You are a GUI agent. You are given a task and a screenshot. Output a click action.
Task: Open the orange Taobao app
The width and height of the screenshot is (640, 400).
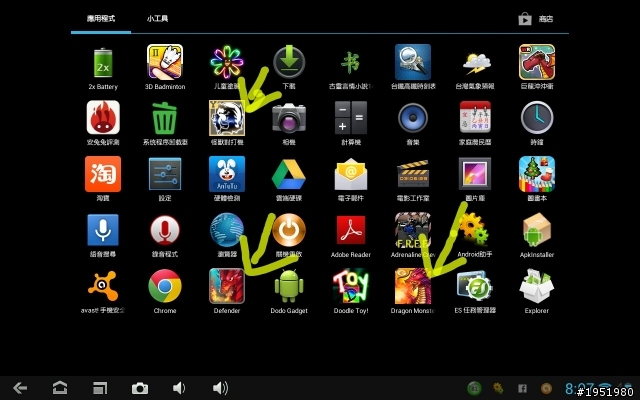[103, 174]
